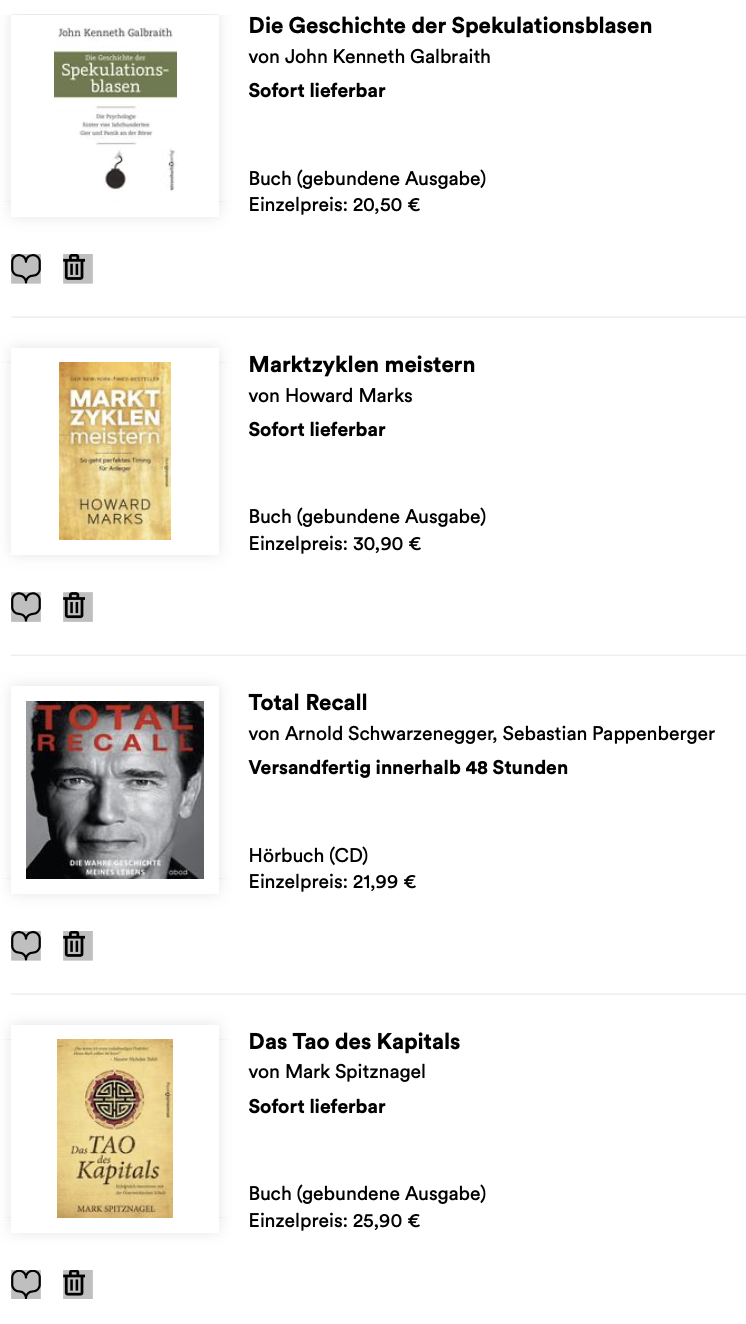
Task: Open the Das Tao des Kapitals title
Action: pos(354,1042)
